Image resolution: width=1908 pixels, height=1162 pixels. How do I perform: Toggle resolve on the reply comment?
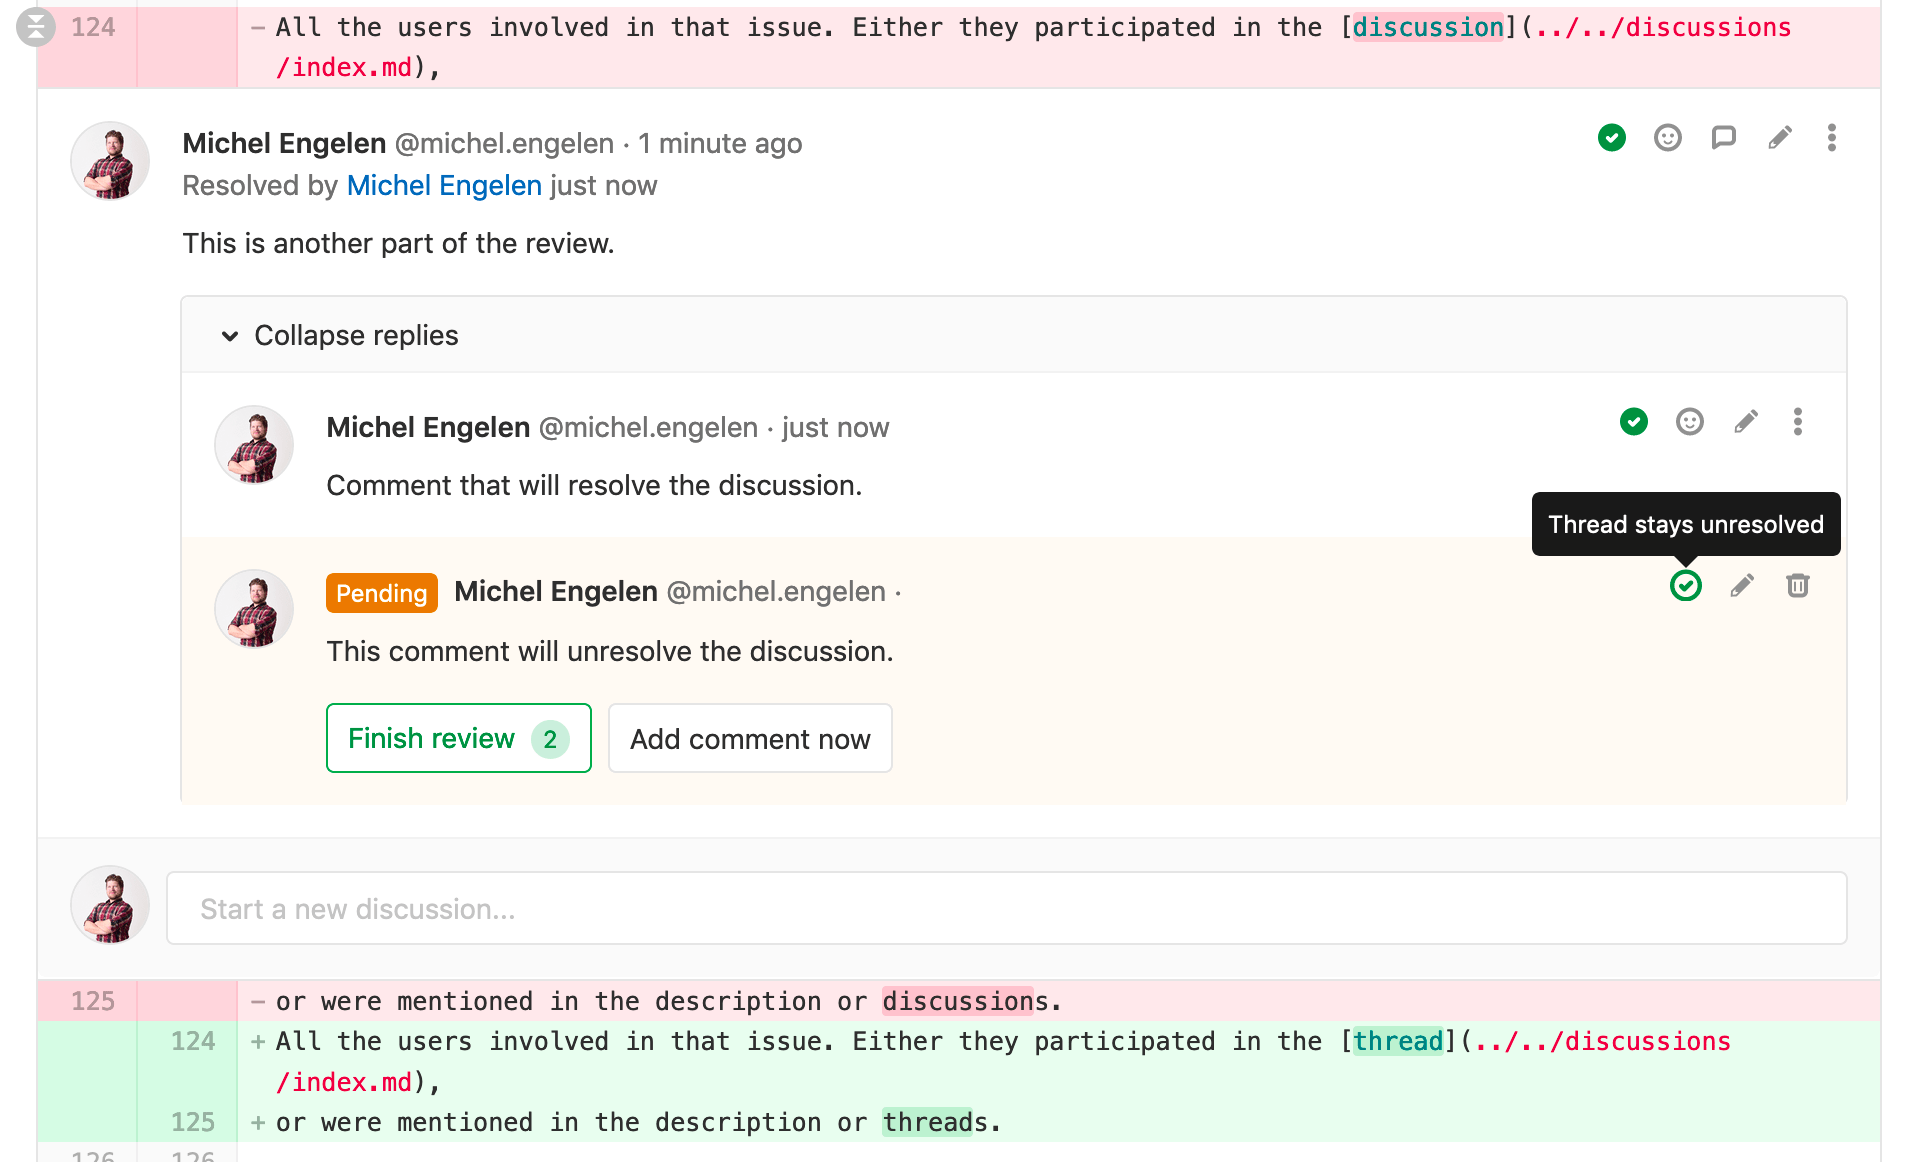[x=1633, y=422]
